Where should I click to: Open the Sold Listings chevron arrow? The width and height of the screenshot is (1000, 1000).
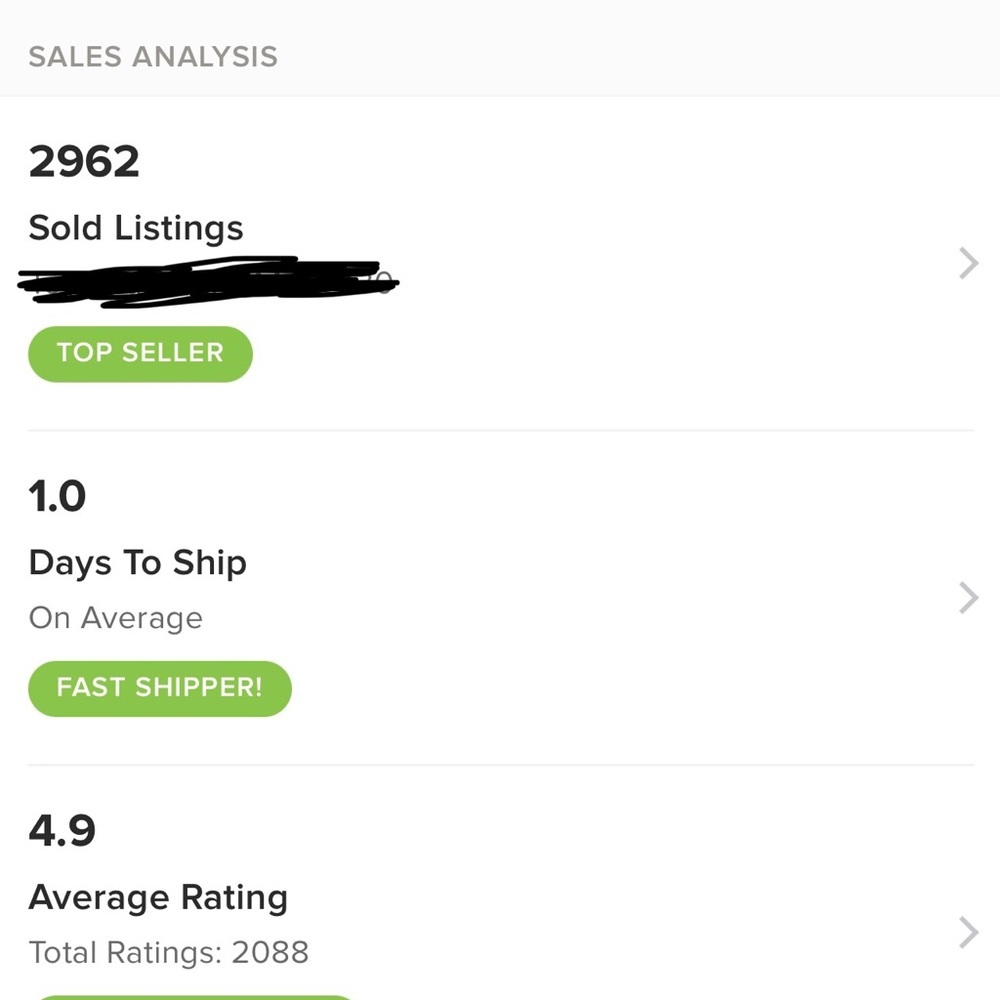(x=968, y=264)
